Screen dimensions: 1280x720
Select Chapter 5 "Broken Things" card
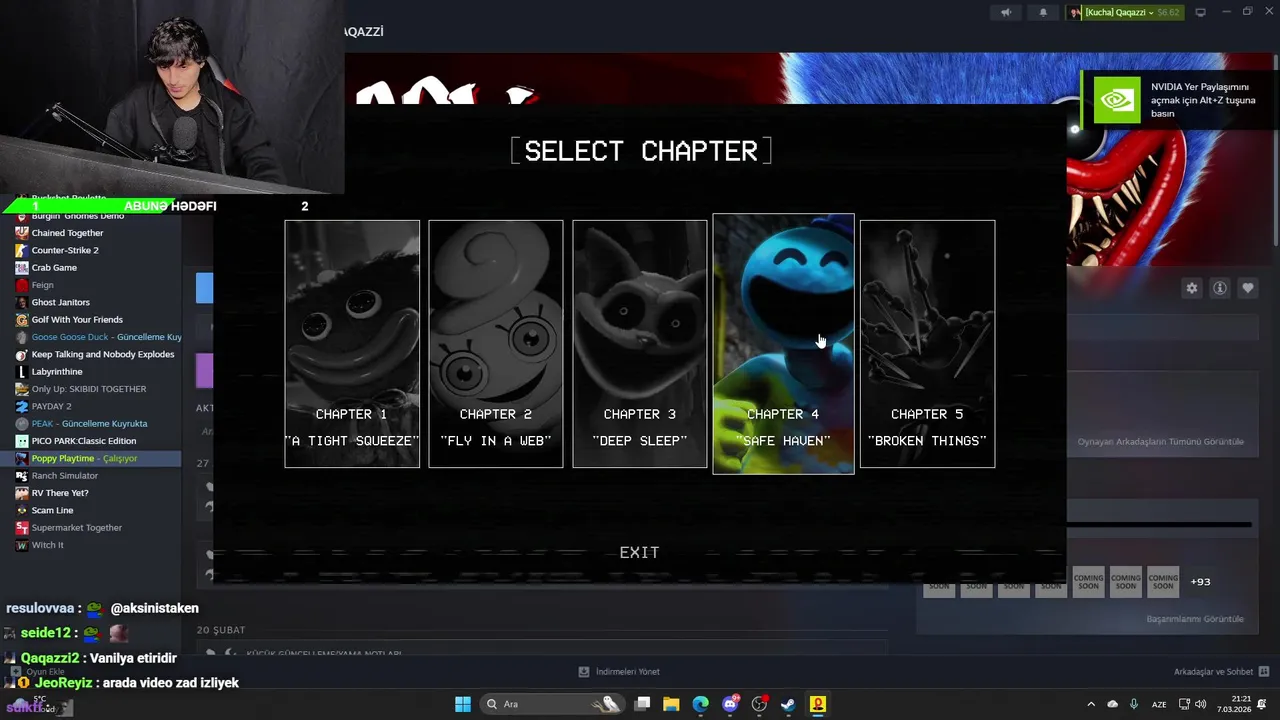pos(928,344)
